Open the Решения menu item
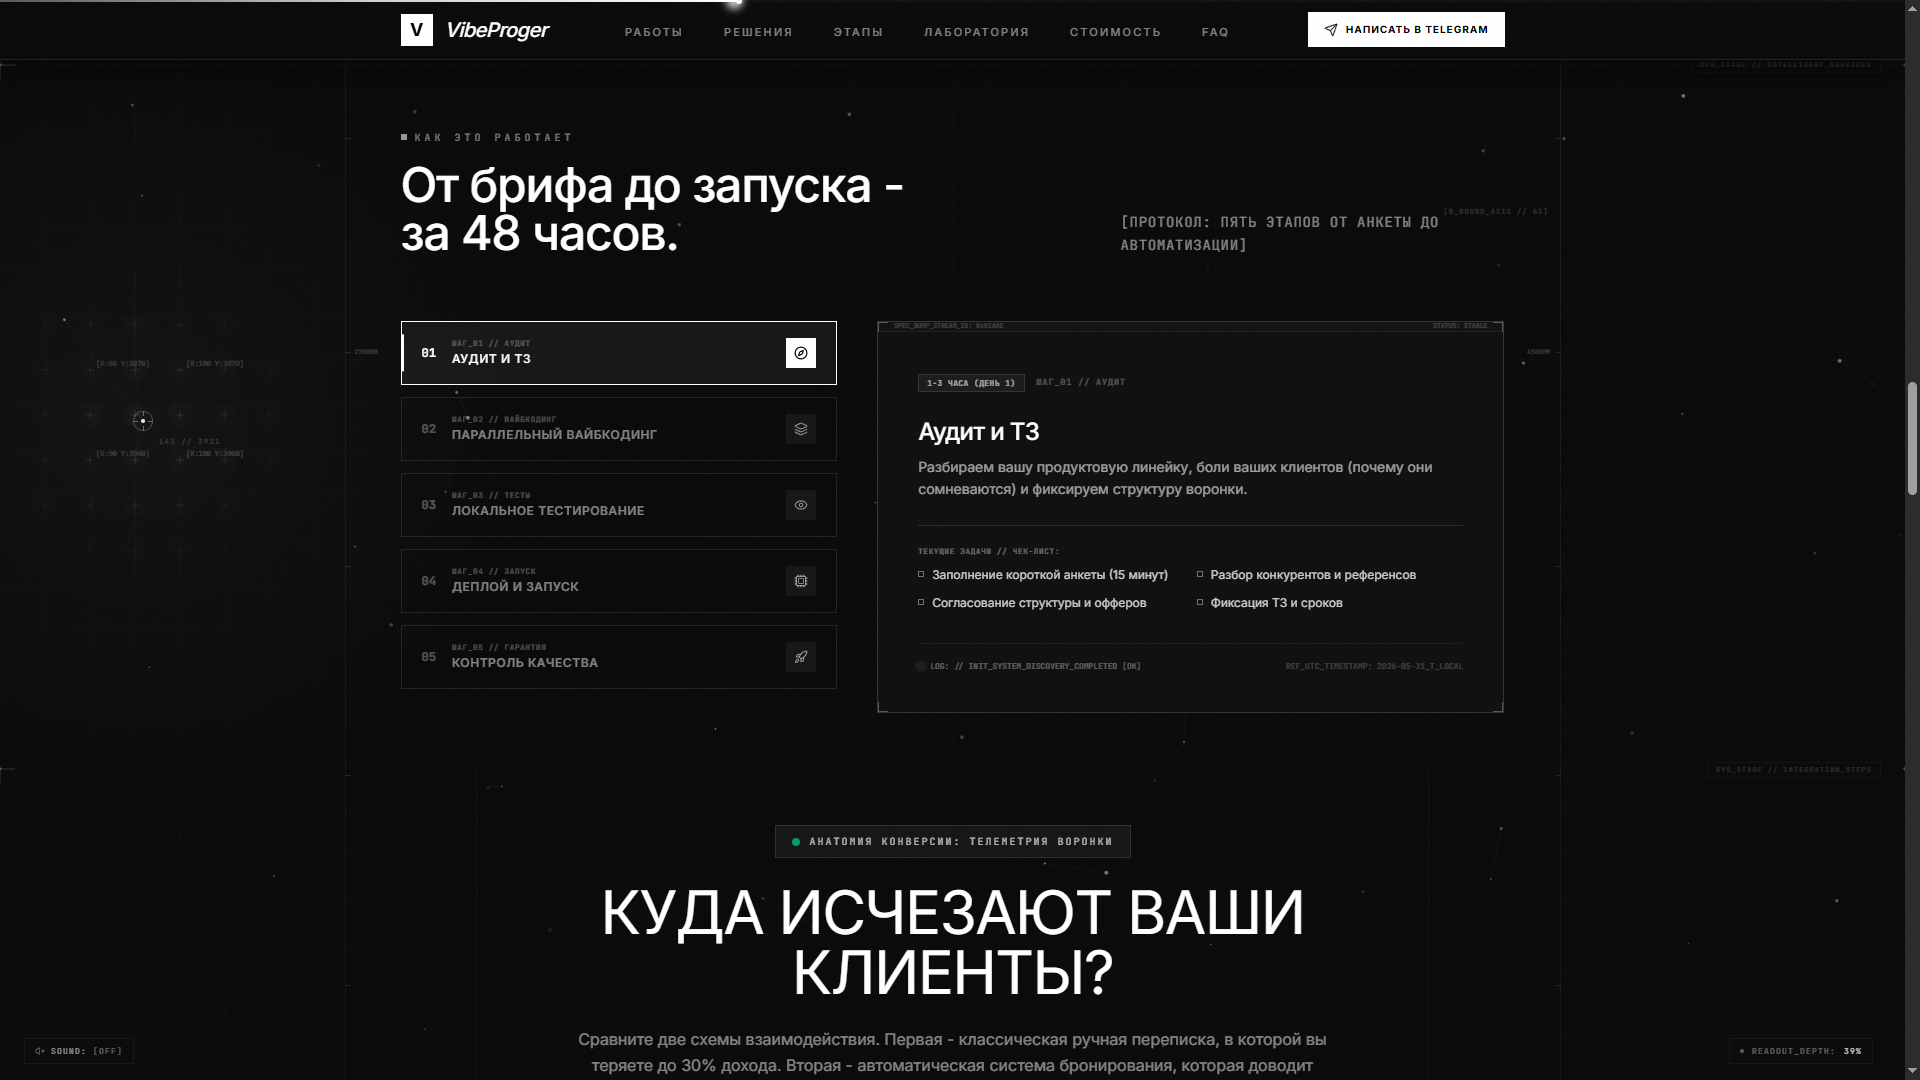 [x=758, y=32]
